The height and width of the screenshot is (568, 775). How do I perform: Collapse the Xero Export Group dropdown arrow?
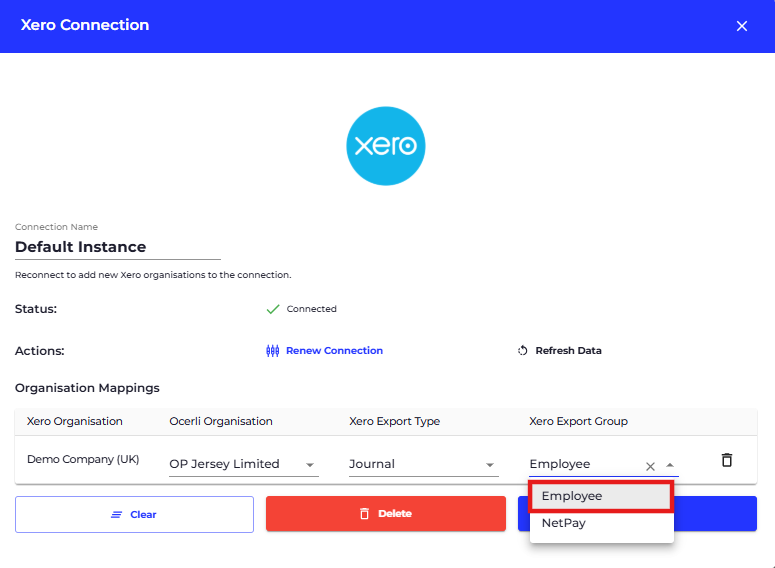coord(670,465)
